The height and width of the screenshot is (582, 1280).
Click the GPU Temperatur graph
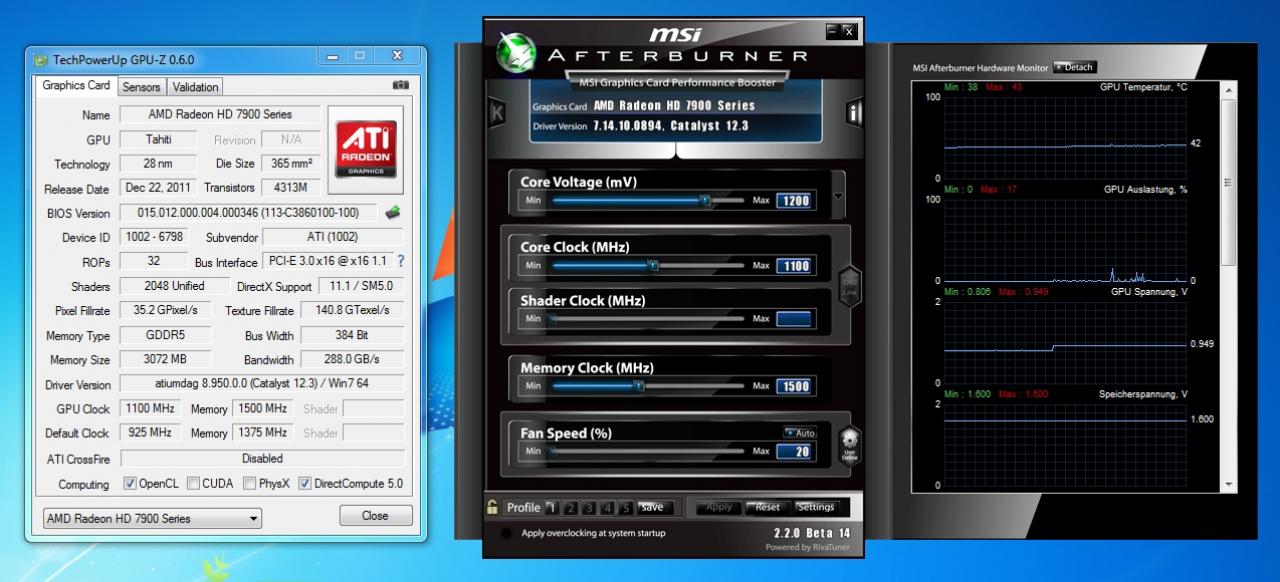(1064, 137)
